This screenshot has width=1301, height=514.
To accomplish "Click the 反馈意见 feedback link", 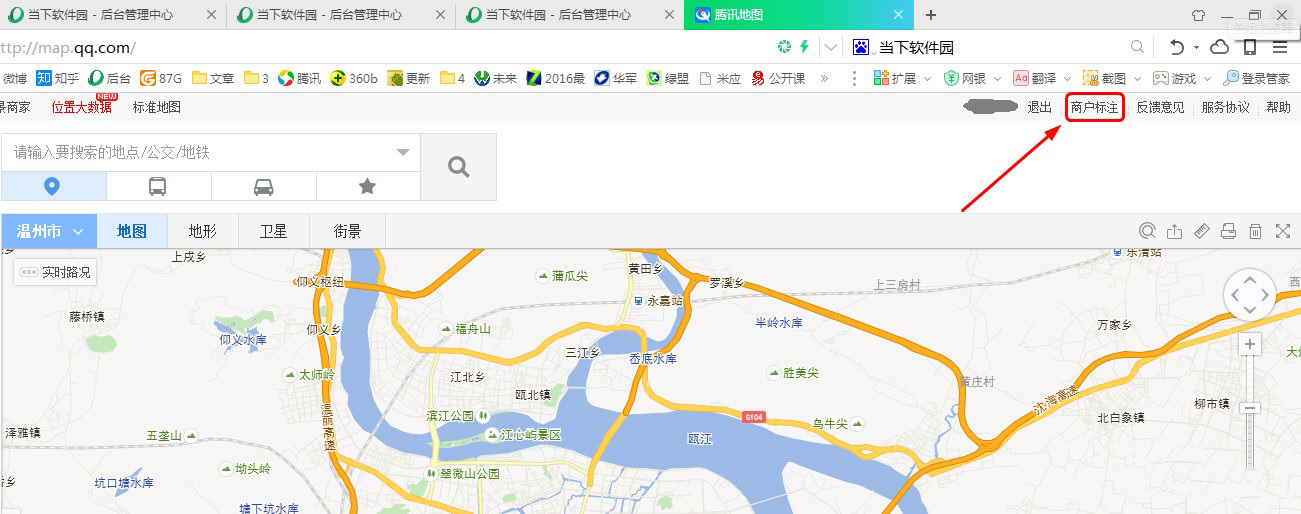I will [1160, 107].
